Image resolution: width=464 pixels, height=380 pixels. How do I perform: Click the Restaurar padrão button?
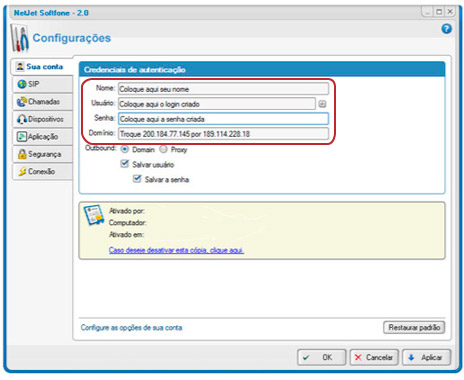414,328
